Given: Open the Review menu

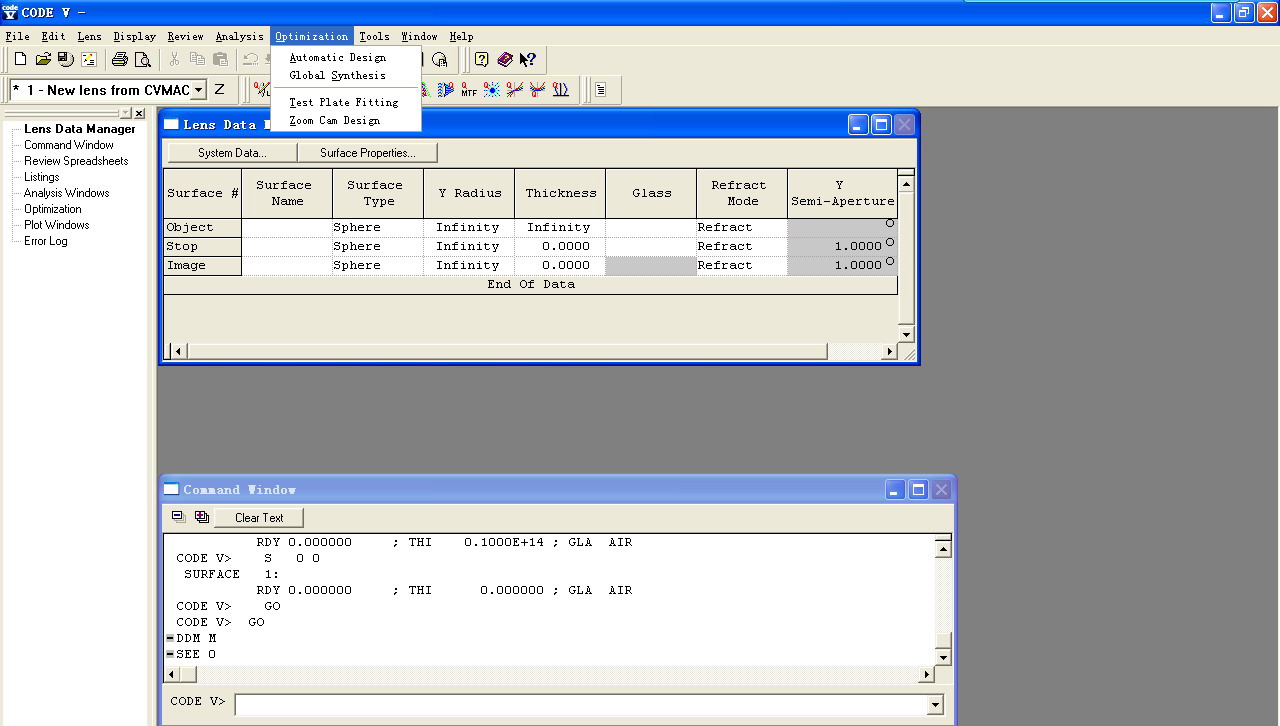Looking at the screenshot, I should tap(186, 37).
